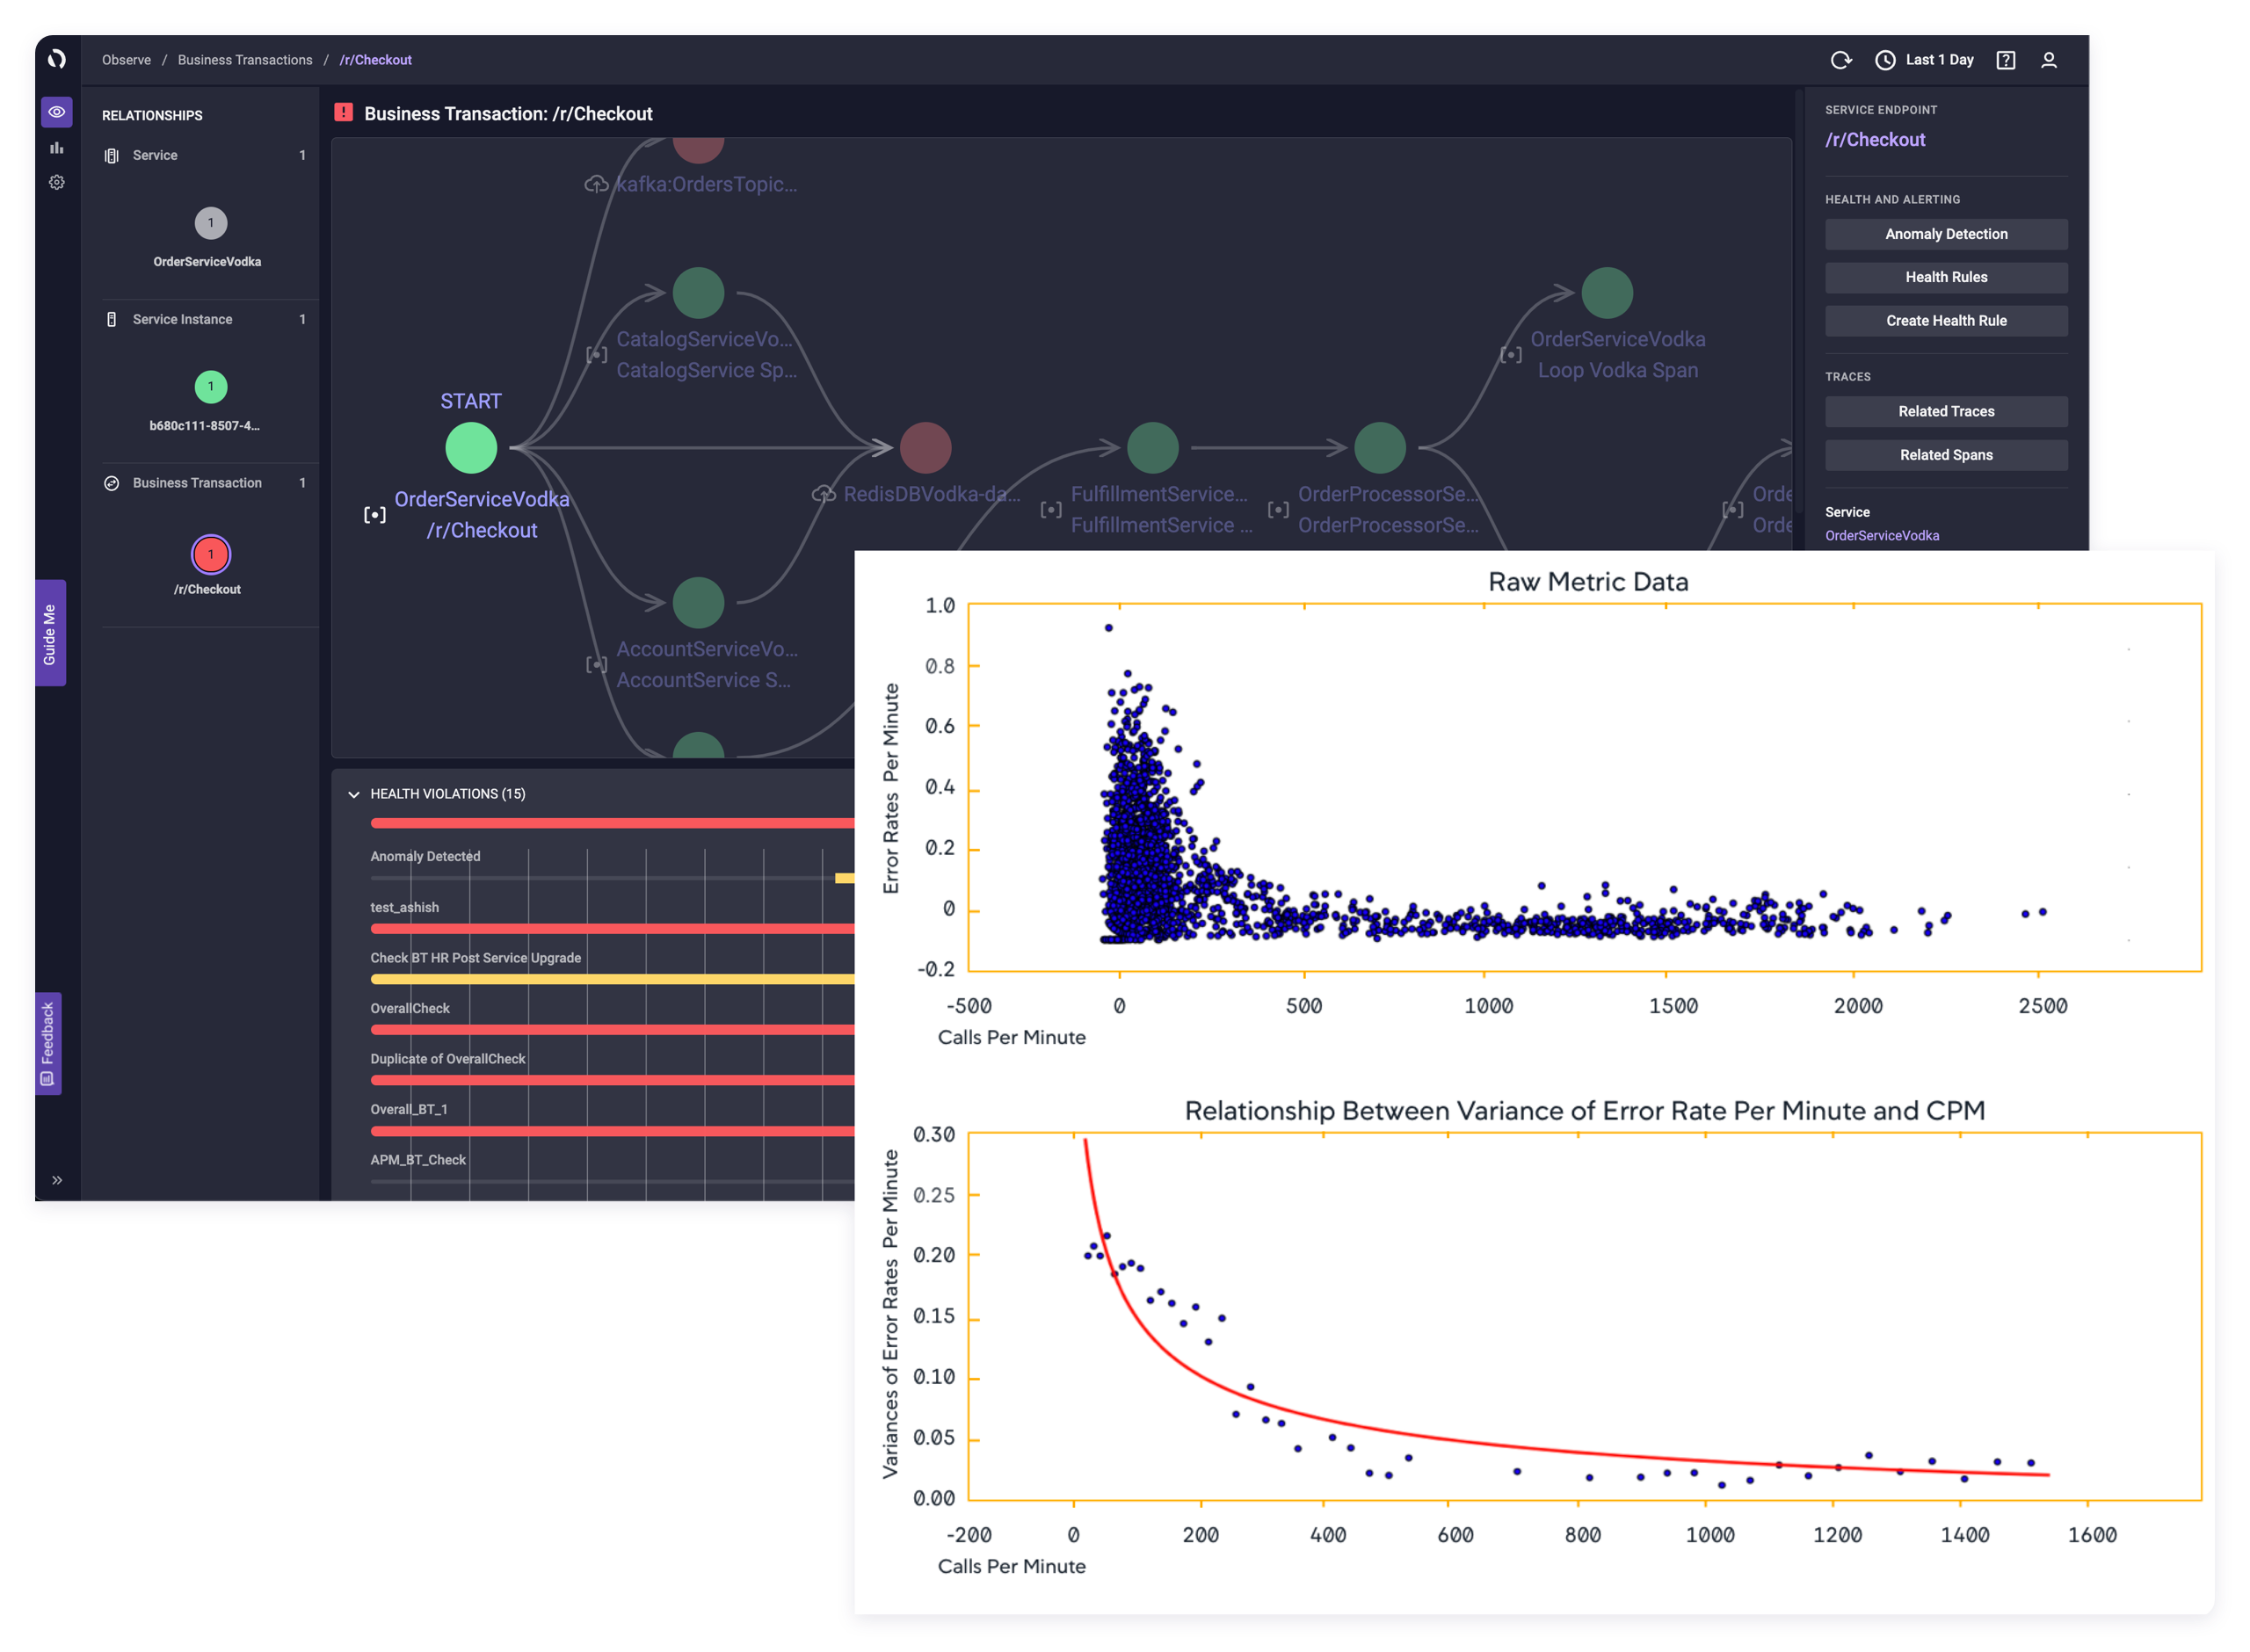Click bracket icon beside OrderServiceVodka /r/Checkout
Viewport: 2250px width, 1652px height.
tap(375, 515)
